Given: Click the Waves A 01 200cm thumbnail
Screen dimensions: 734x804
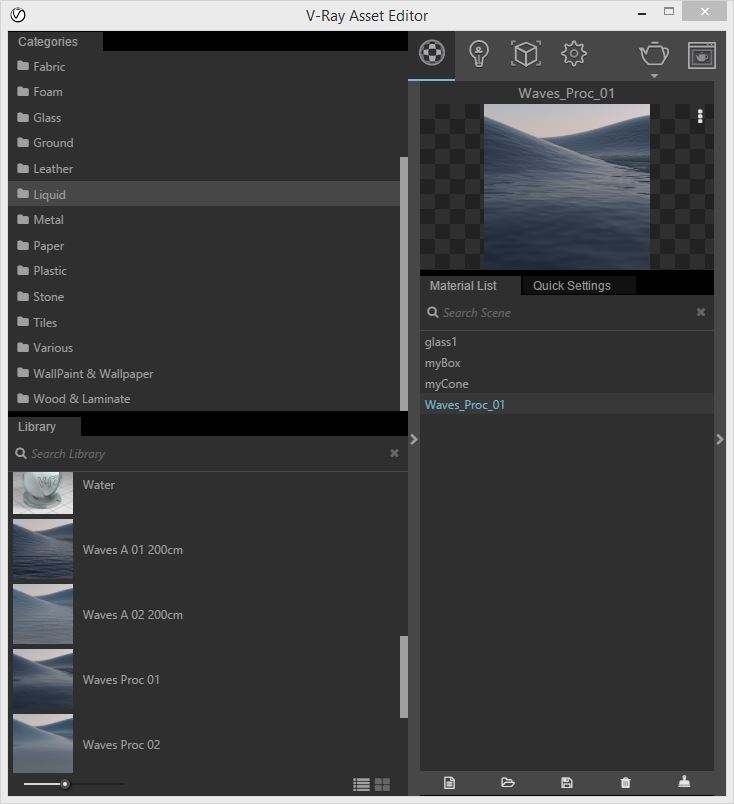Looking at the screenshot, I should click(43, 549).
